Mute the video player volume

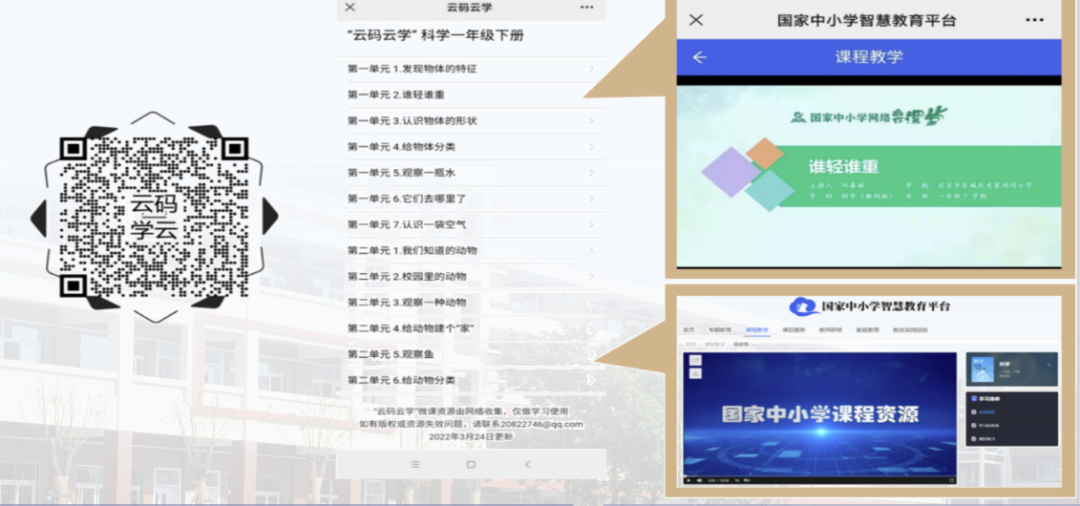click(x=699, y=481)
